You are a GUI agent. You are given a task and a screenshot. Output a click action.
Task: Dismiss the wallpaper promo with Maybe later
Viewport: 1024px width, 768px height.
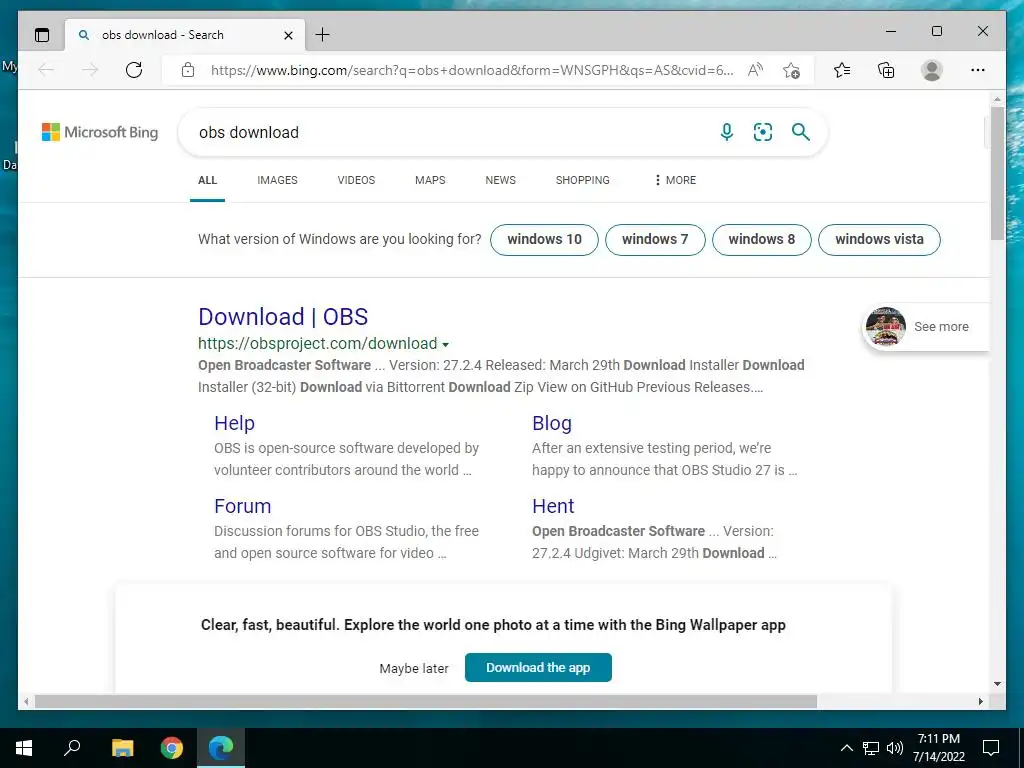(414, 669)
